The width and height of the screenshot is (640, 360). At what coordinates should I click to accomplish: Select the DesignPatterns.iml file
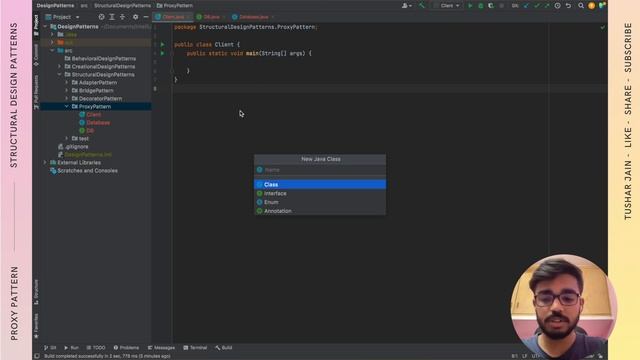pos(84,155)
